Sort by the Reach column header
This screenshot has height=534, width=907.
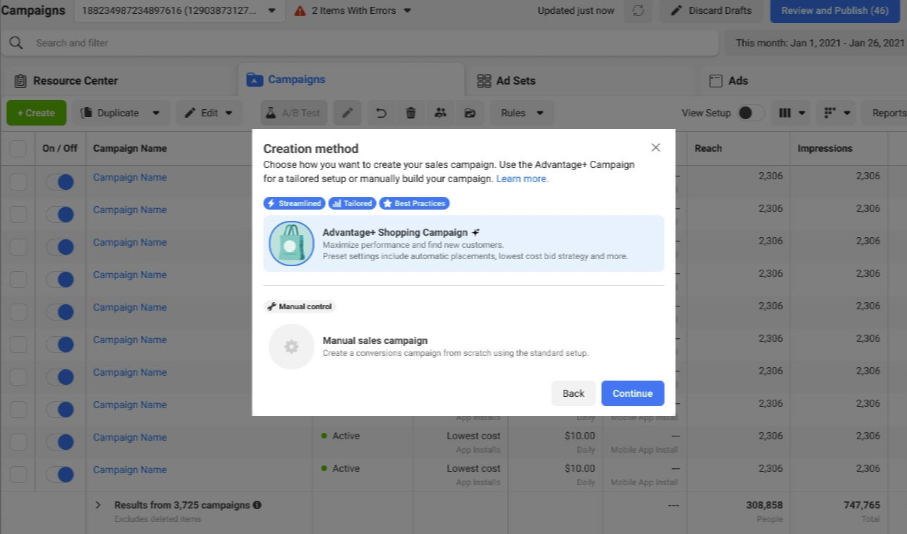click(x=708, y=149)
